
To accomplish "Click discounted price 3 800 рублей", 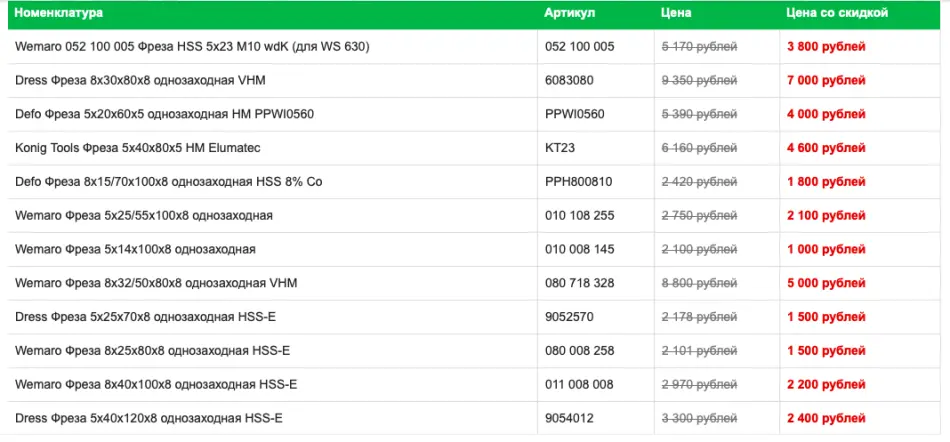I will click(826, 46).
